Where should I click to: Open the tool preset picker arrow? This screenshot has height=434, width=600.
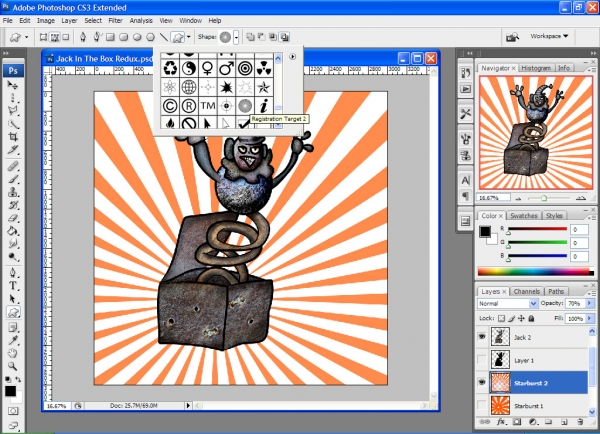tap(26, 37)
